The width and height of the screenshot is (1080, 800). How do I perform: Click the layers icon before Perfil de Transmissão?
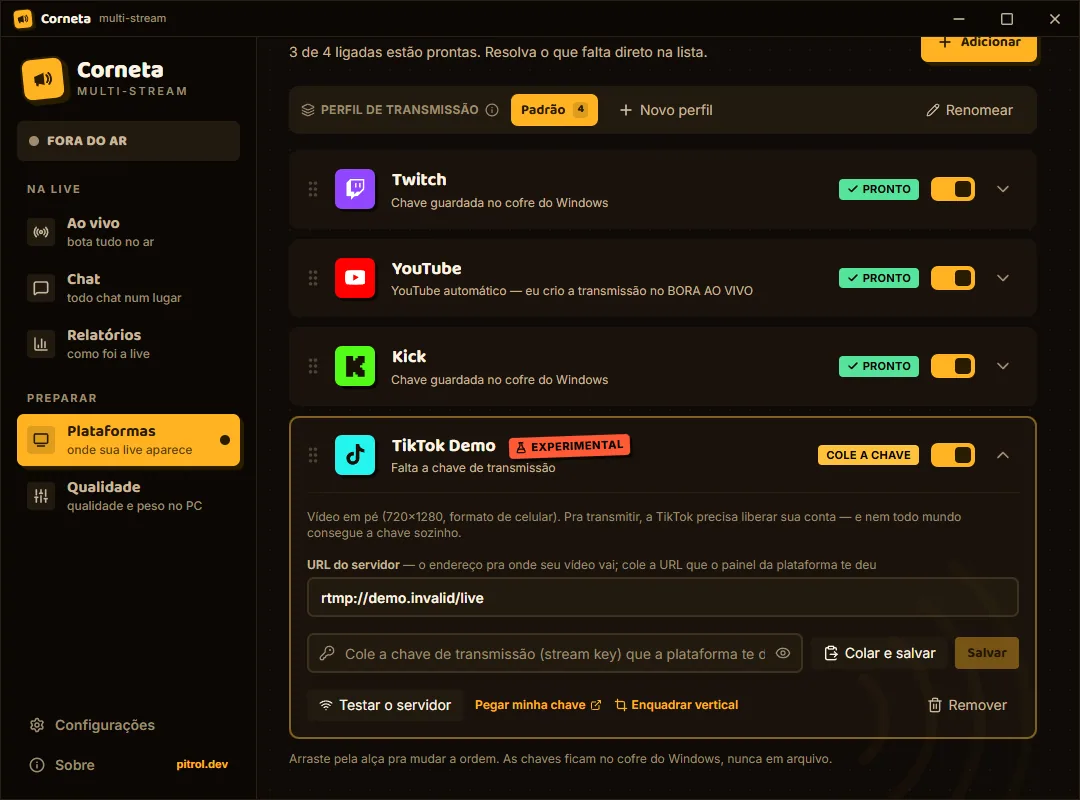point(308,110)
